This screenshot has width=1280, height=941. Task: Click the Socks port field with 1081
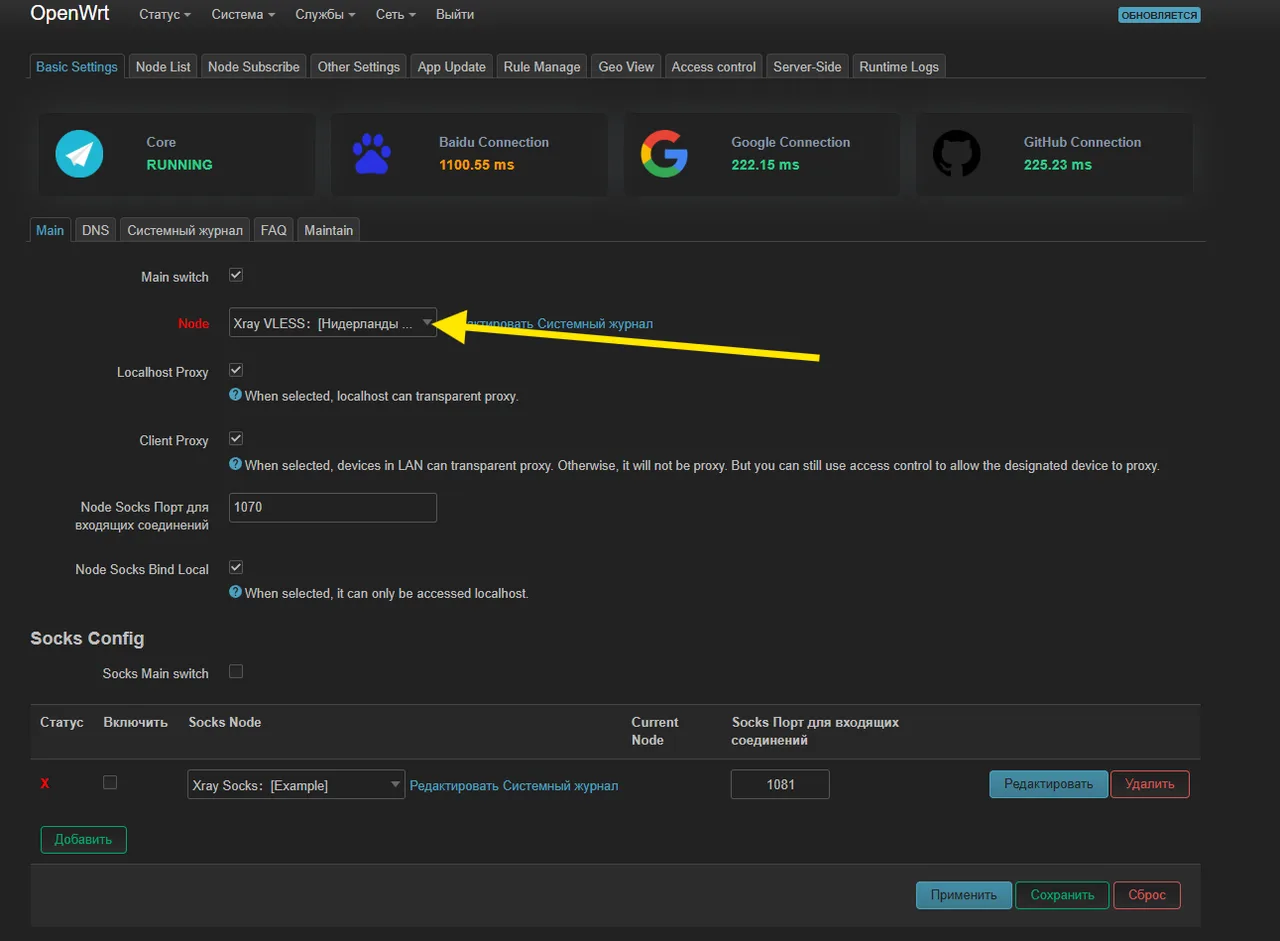point(780,784)
